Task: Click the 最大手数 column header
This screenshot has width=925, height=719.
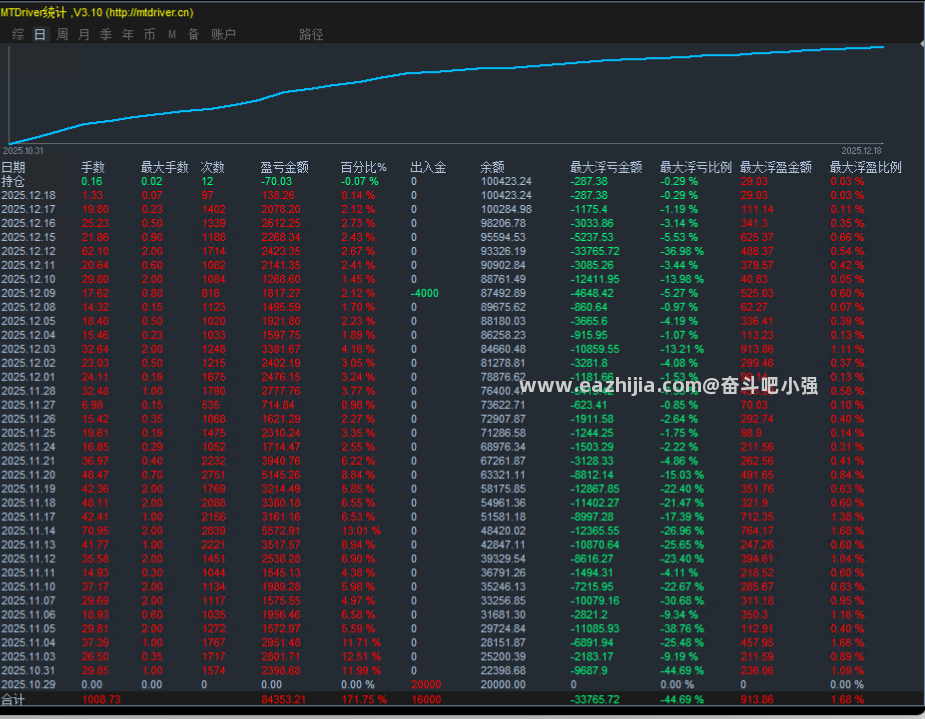Action: tap(165, 168)
